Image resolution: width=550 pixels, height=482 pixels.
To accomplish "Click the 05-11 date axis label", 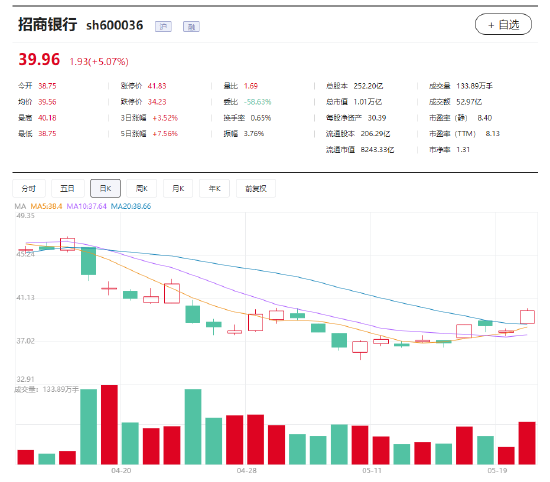I will click(372, 471).
